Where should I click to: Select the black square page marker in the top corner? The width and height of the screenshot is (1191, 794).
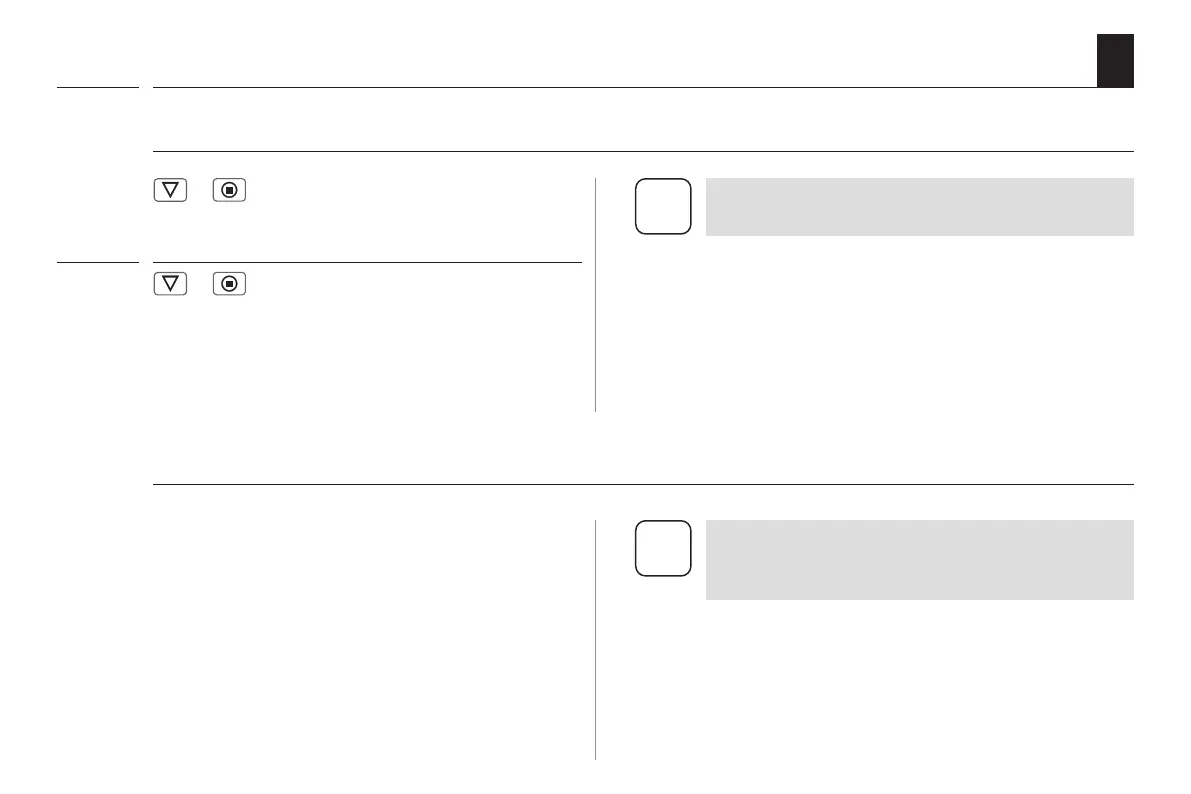[x=1115, y=60]
